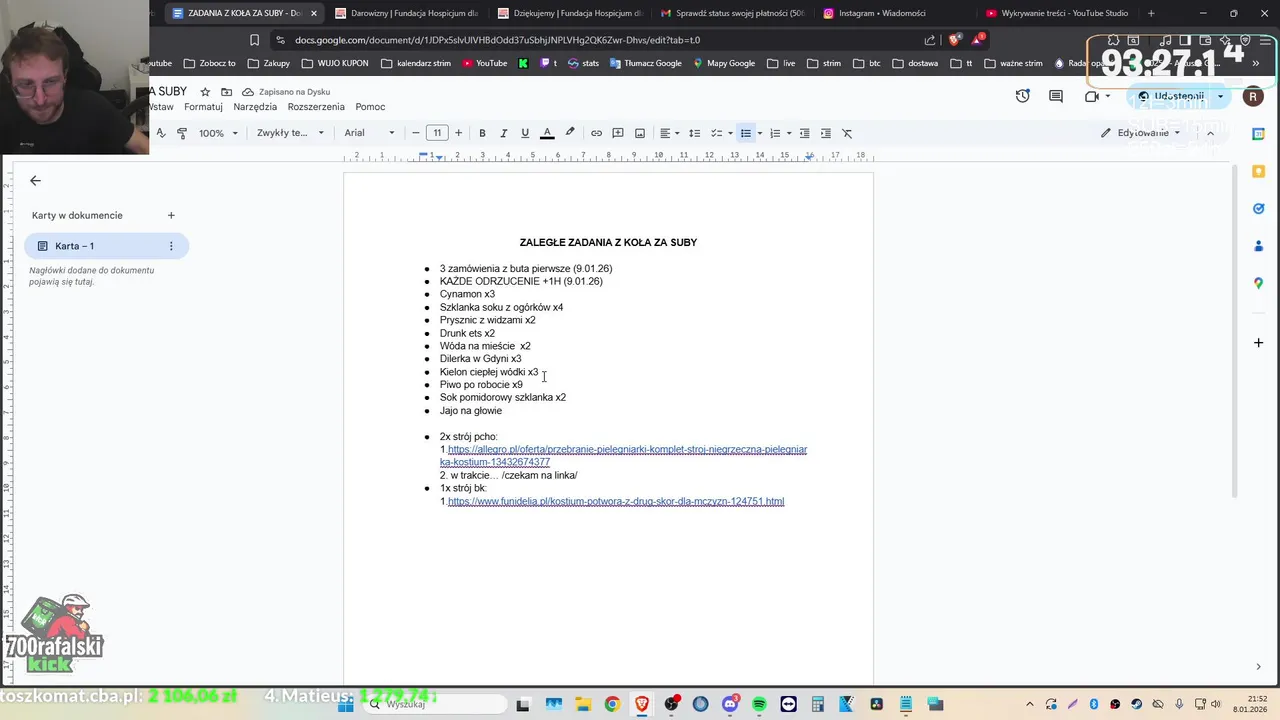This screenshot has height=720, width=1280.
Task: Expand the bulleted list style arrow
Action: pyautogui.click(x=760, y=133)
